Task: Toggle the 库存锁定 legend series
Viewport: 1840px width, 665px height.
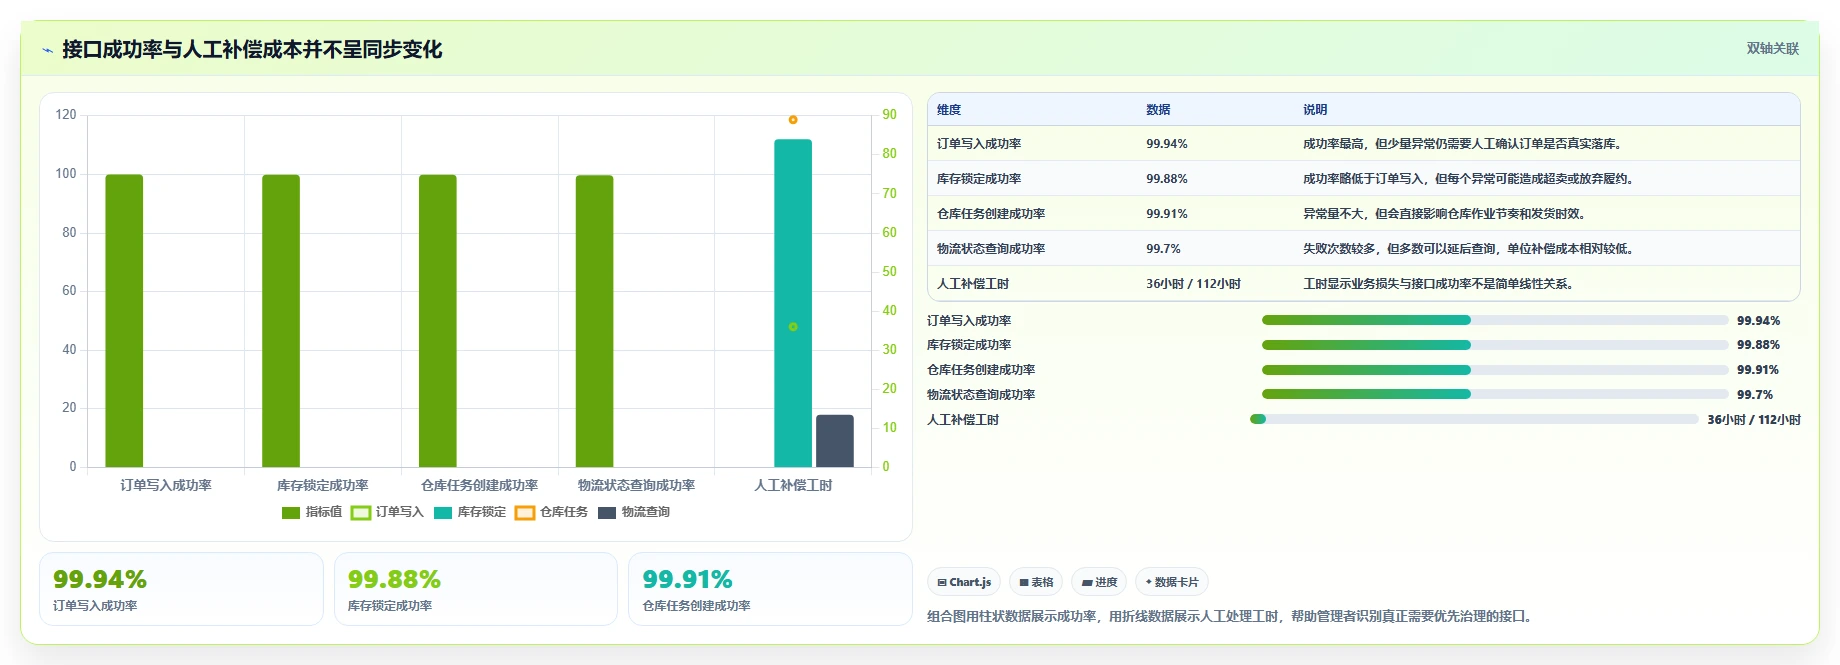Action: tap(470, 512)
